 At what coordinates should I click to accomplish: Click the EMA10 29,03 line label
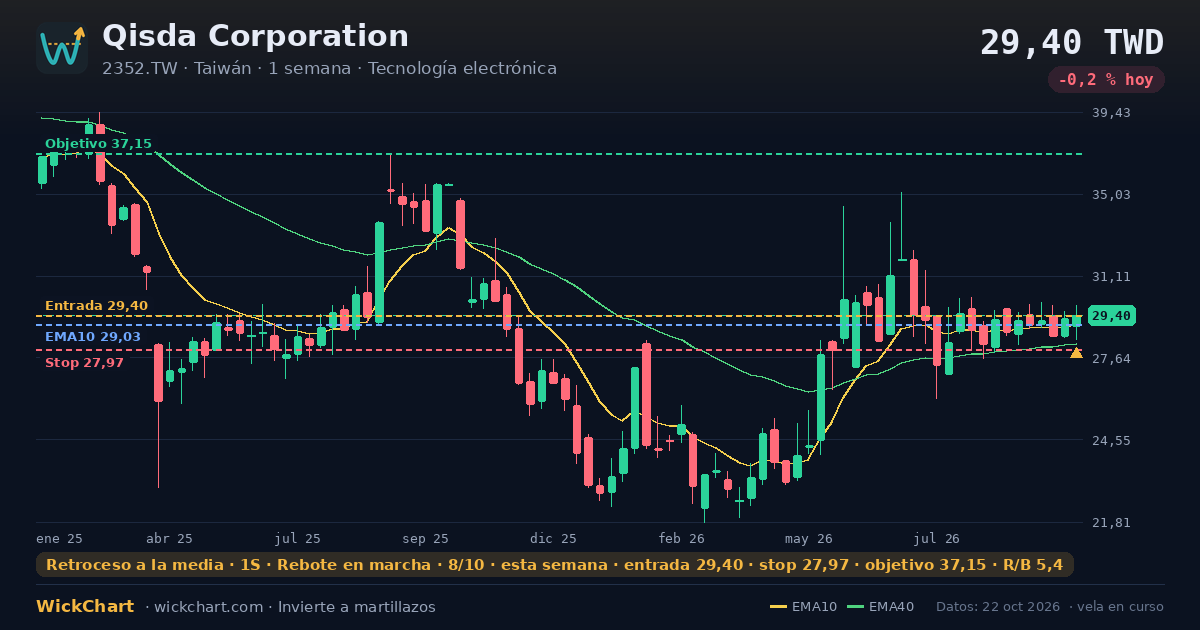point(93,337)
